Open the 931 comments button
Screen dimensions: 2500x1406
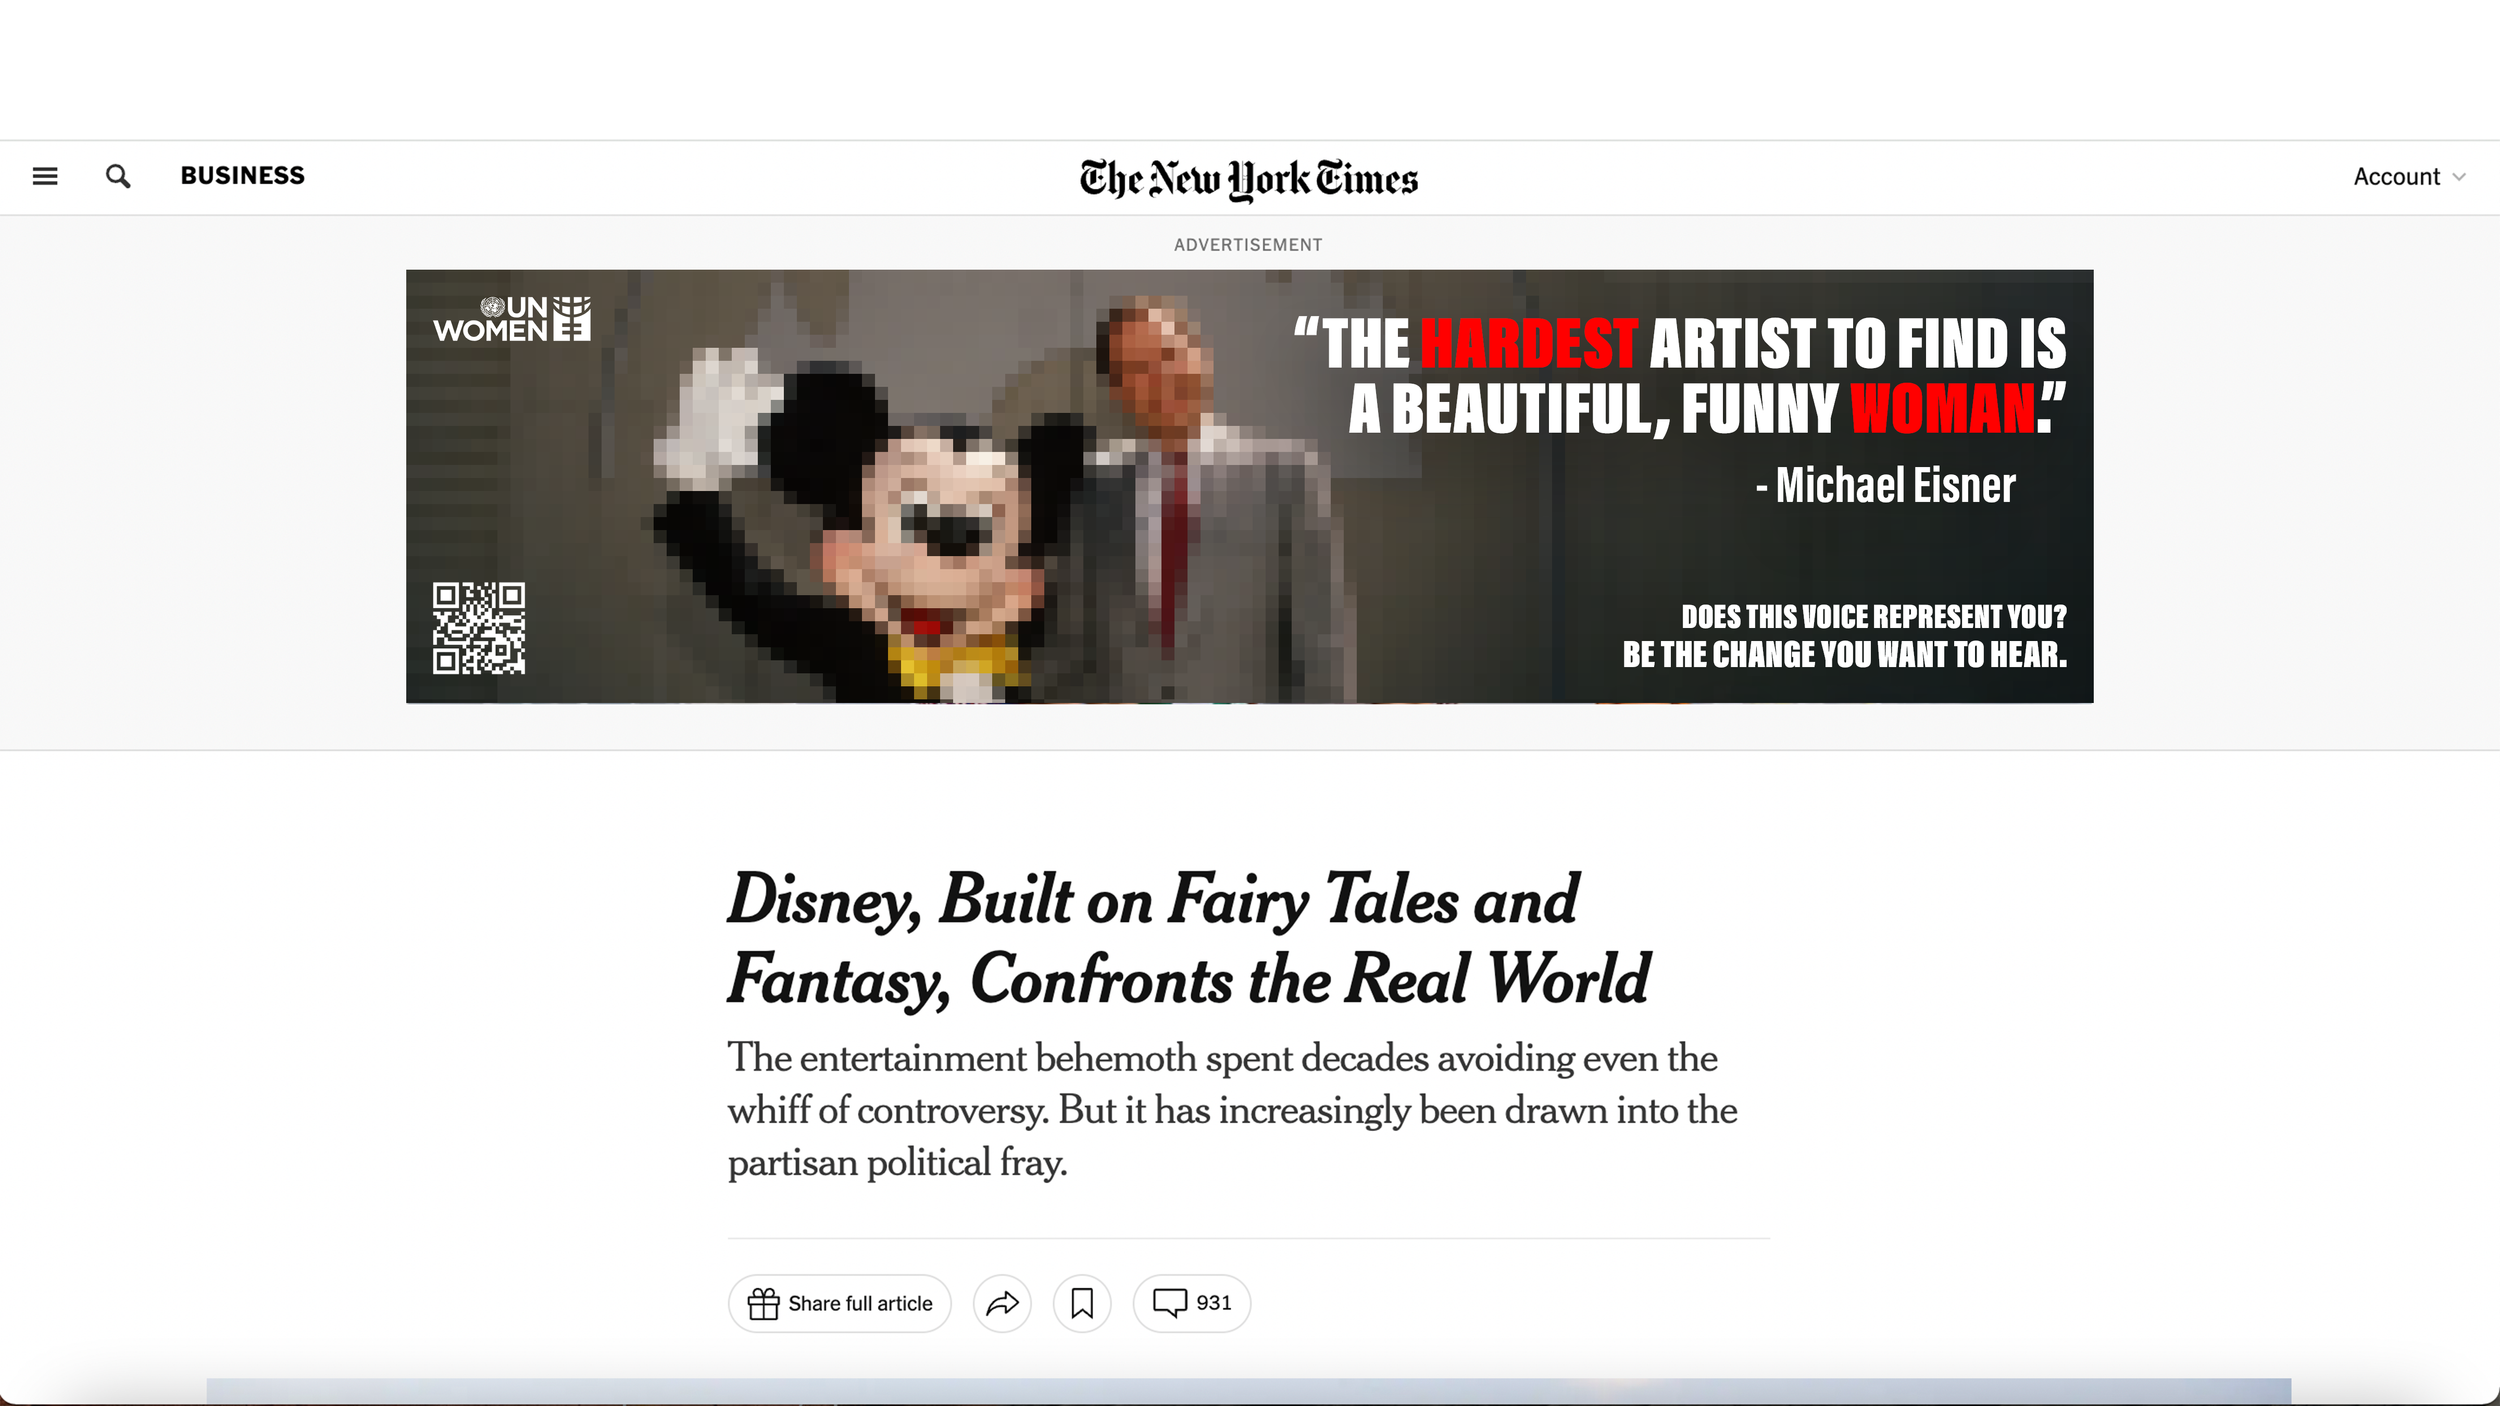click(1191, 1303)
